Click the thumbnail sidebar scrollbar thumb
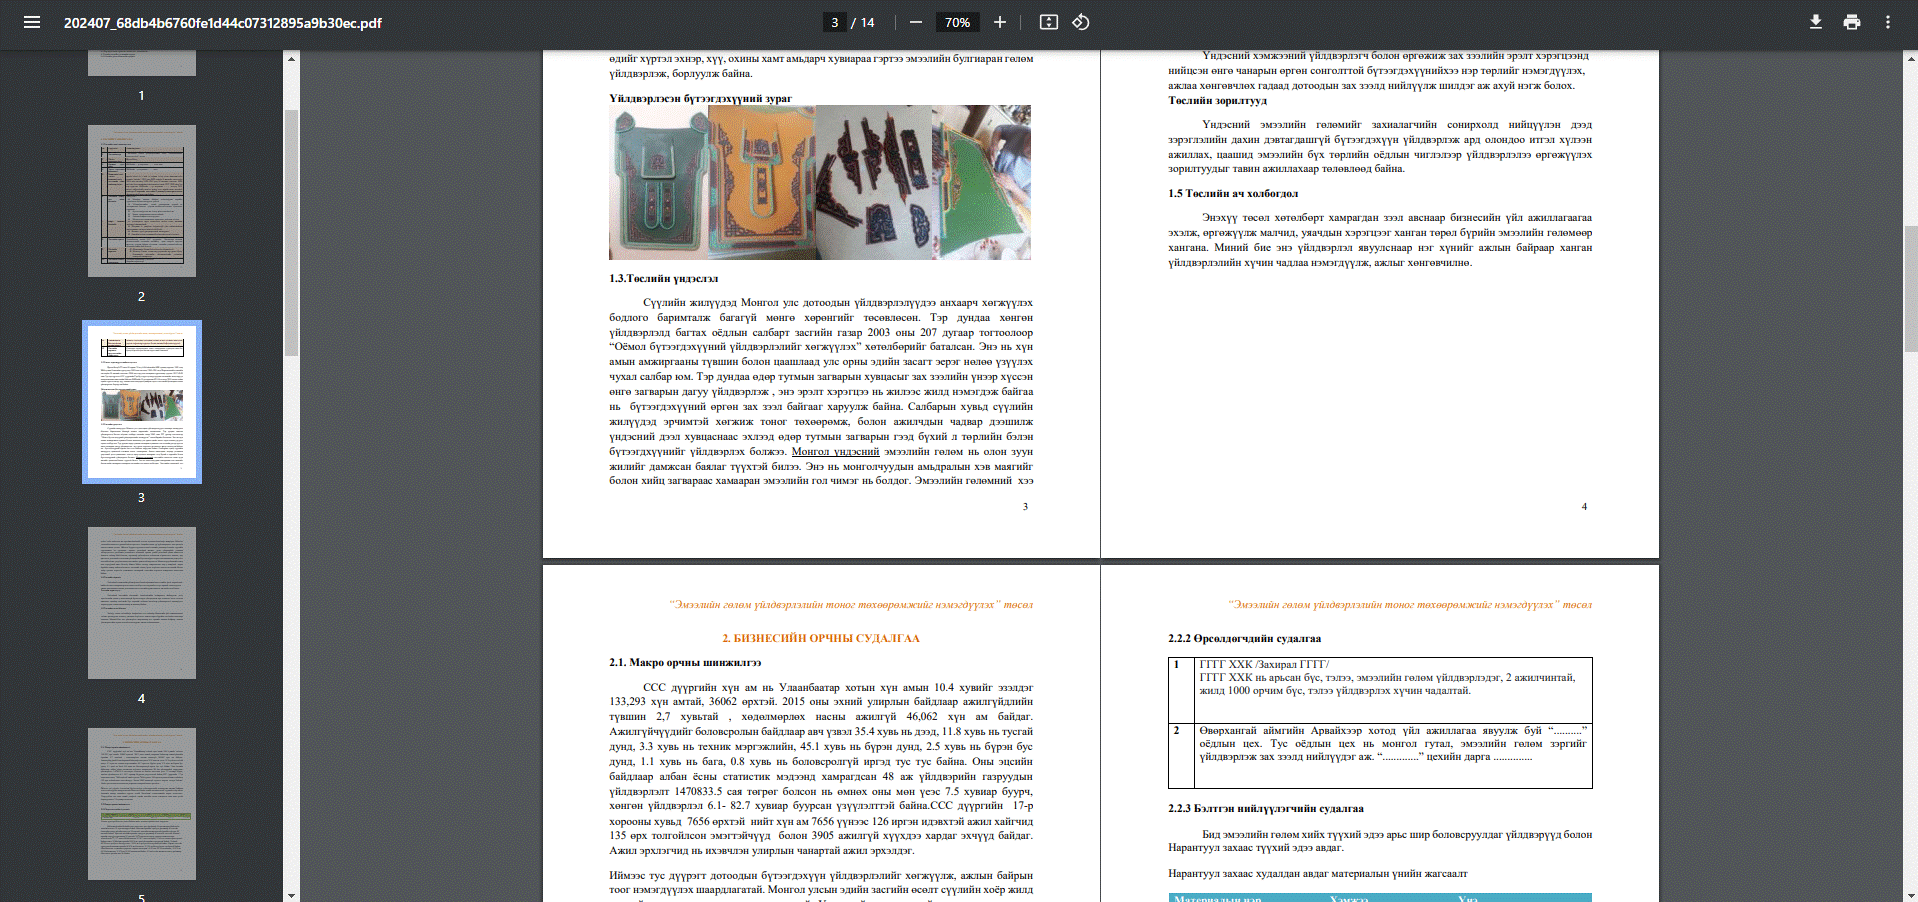This screenshot has height=902, width=1918. pyautogui.click(x=291, y=232)
